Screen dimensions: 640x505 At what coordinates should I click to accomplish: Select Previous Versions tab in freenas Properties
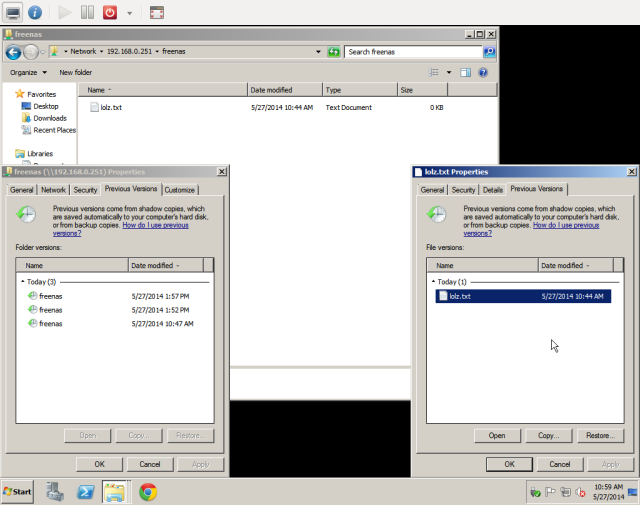(x=131, y=189)
